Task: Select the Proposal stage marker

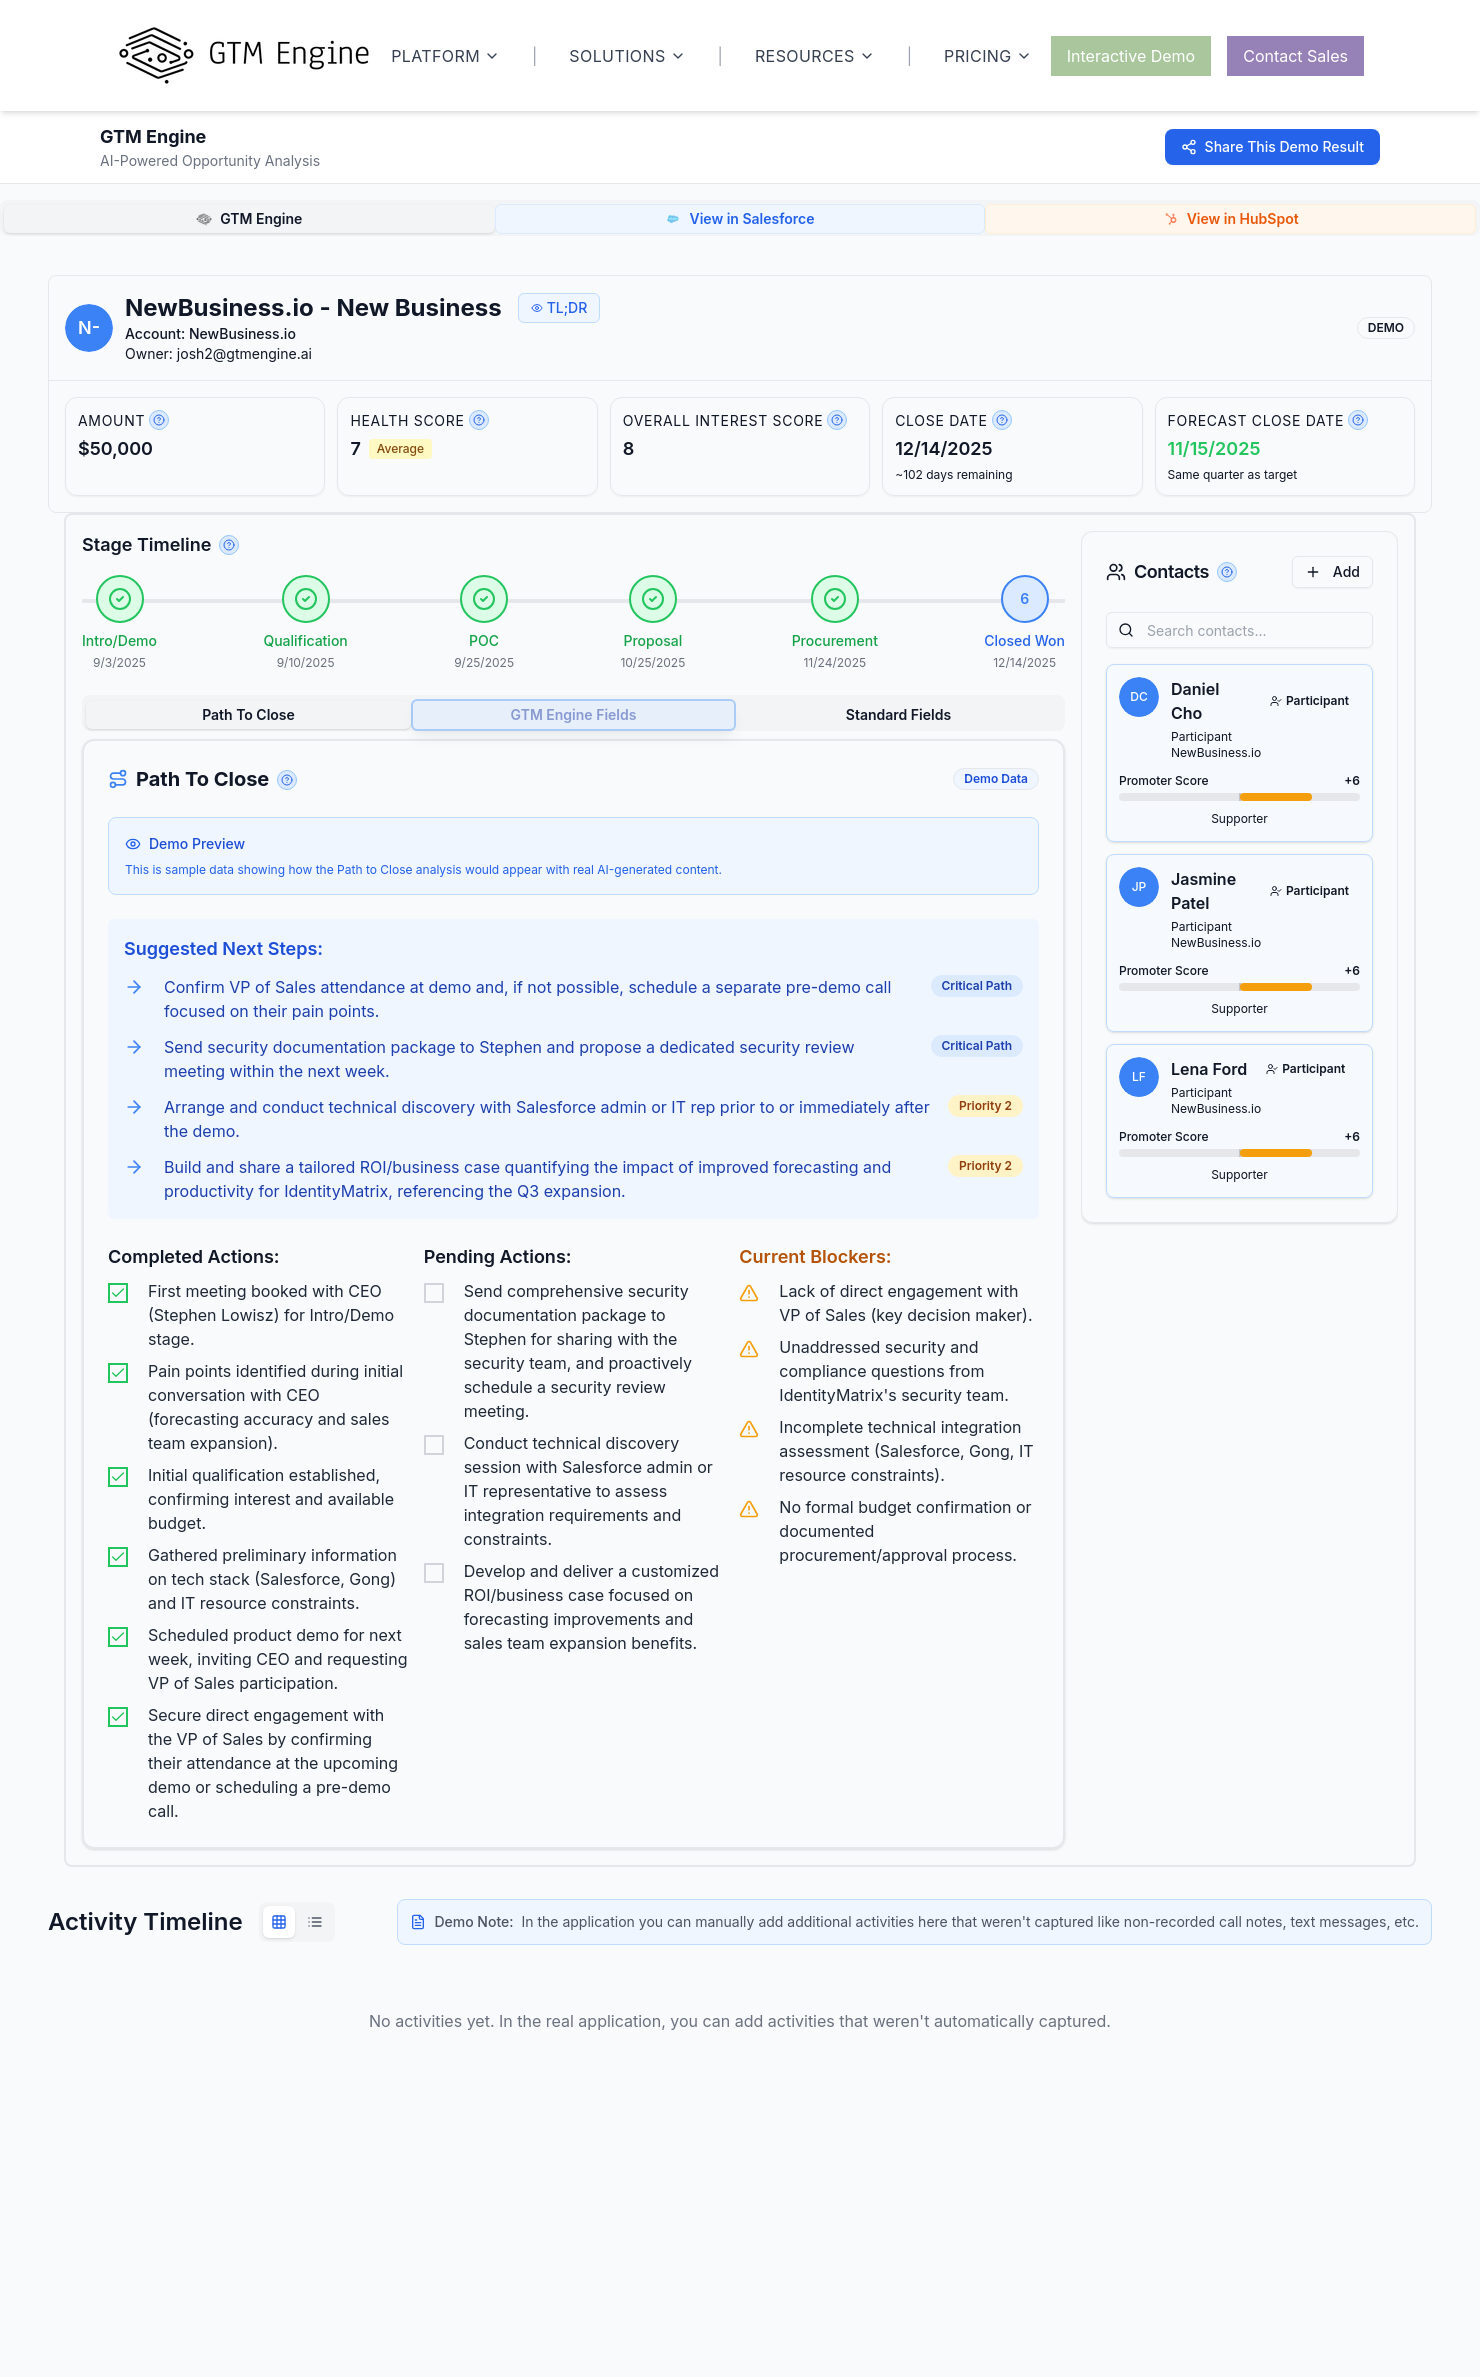Action: (x=653, y=599)
